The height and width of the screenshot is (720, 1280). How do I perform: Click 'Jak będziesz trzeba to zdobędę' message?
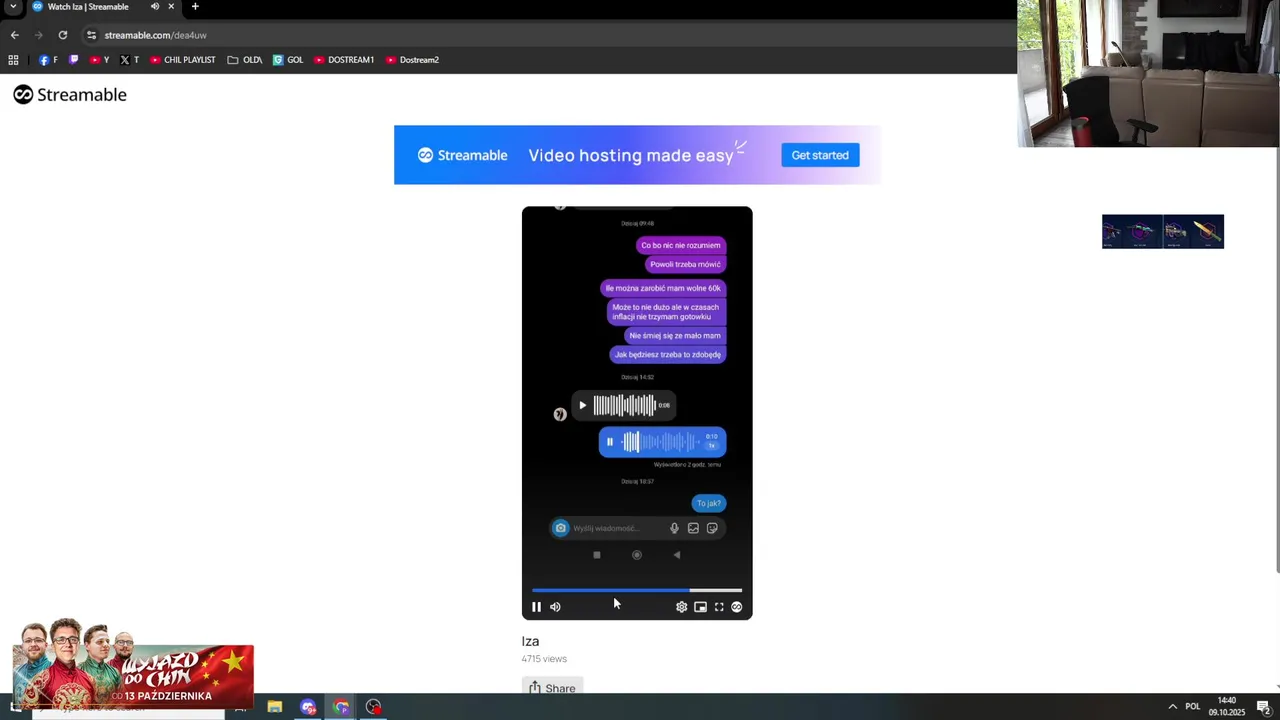coord(668,354)
